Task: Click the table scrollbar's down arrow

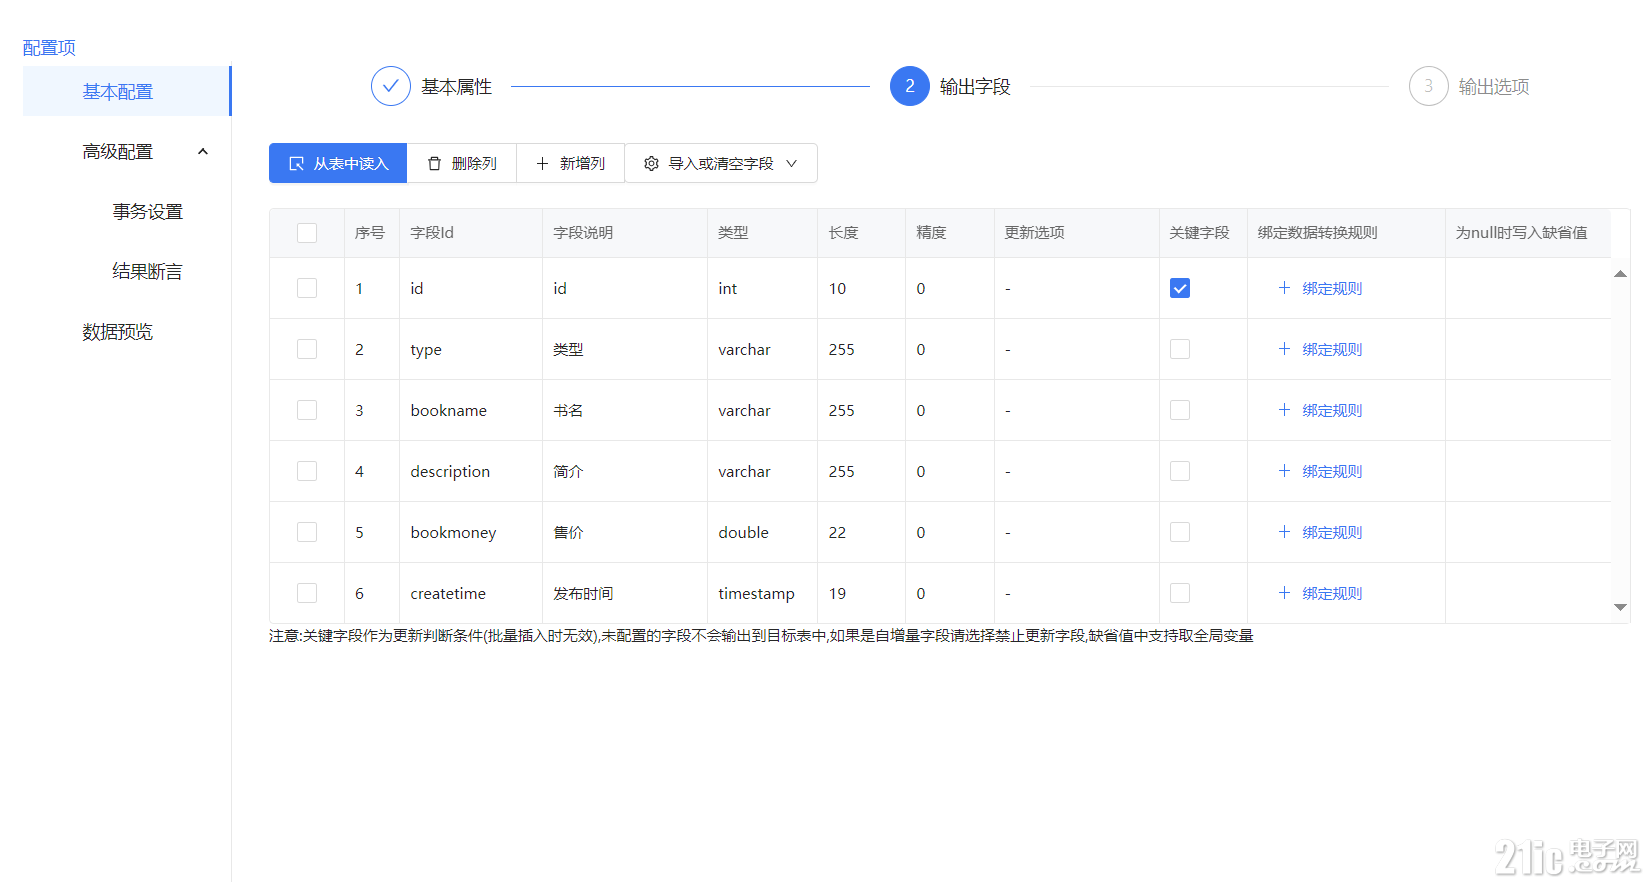Action: point(1620,607)
